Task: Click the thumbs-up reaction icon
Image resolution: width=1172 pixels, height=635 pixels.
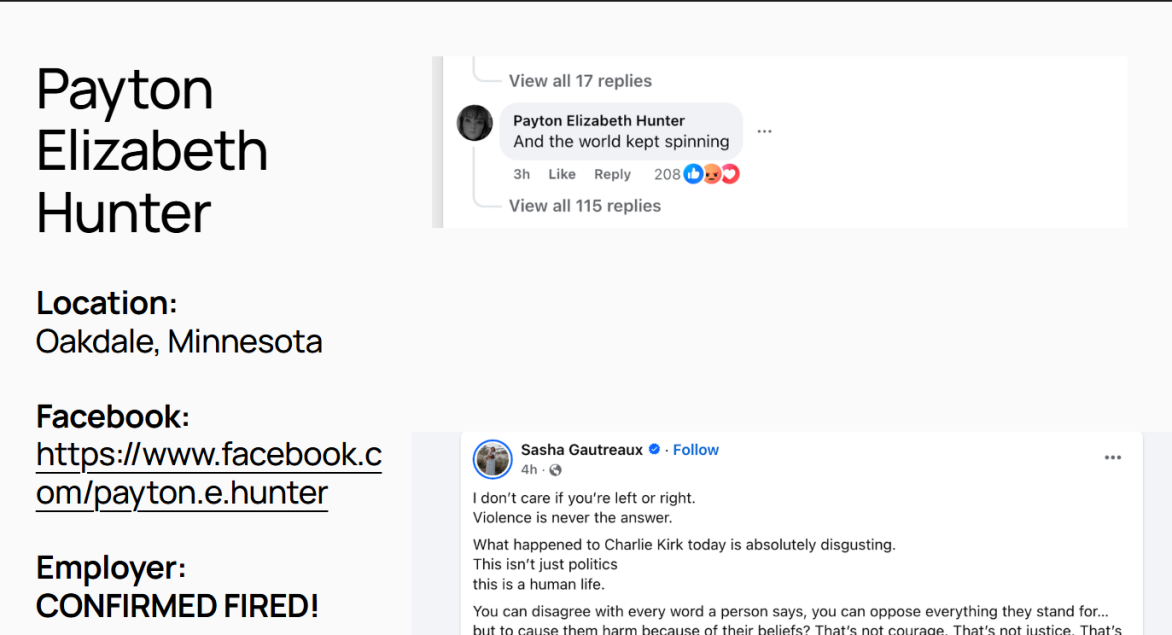Action: tap(694, 174)
